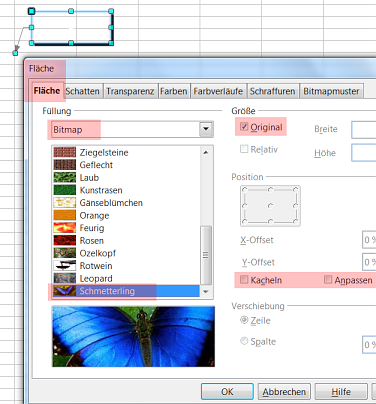Image resolution: width=376 pixels, height=404 pixels.
Task: Click the Verschiebung offset value field
Action: tap(369, 345)
